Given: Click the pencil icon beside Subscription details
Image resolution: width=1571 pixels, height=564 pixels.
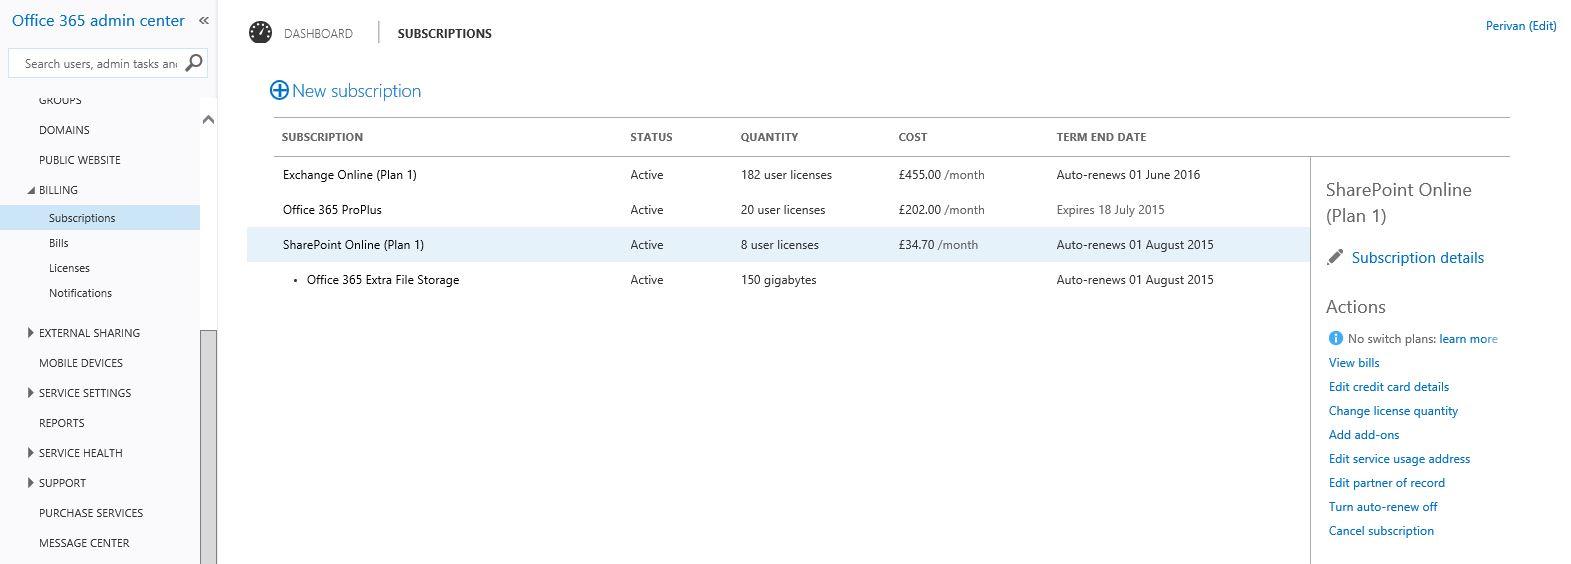Looking at the screenshot, I should pyautogui.click(x=1335, y=257).
